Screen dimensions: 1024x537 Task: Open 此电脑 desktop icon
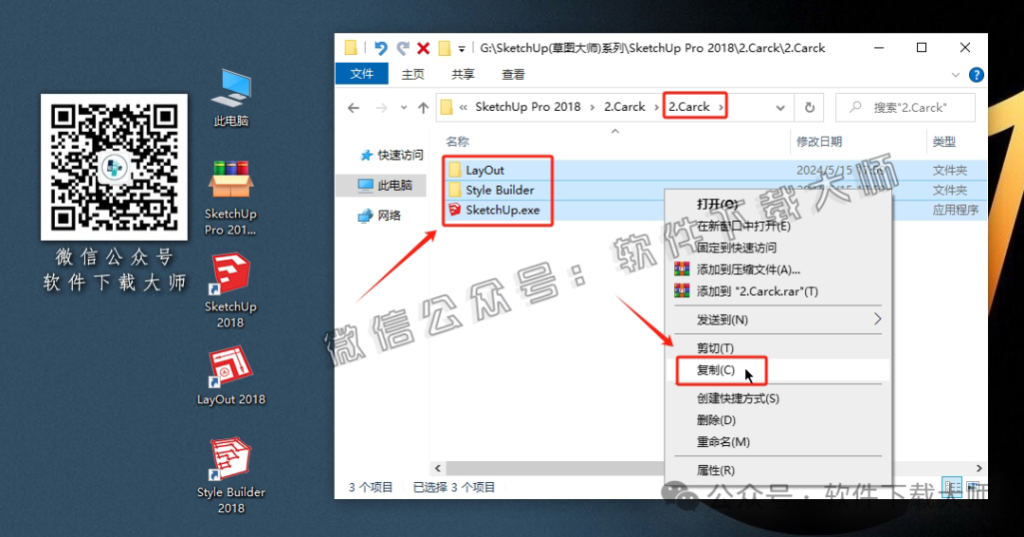point(231,97)
